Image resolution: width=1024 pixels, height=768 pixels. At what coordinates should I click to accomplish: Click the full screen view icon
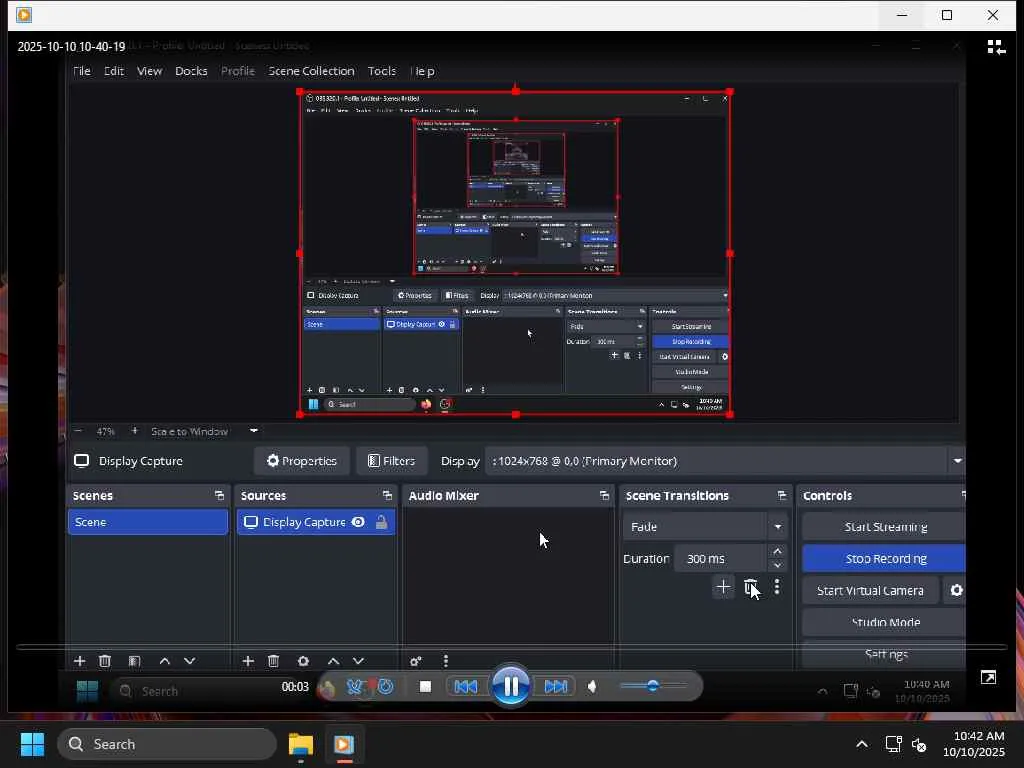[x=988, y=678]
